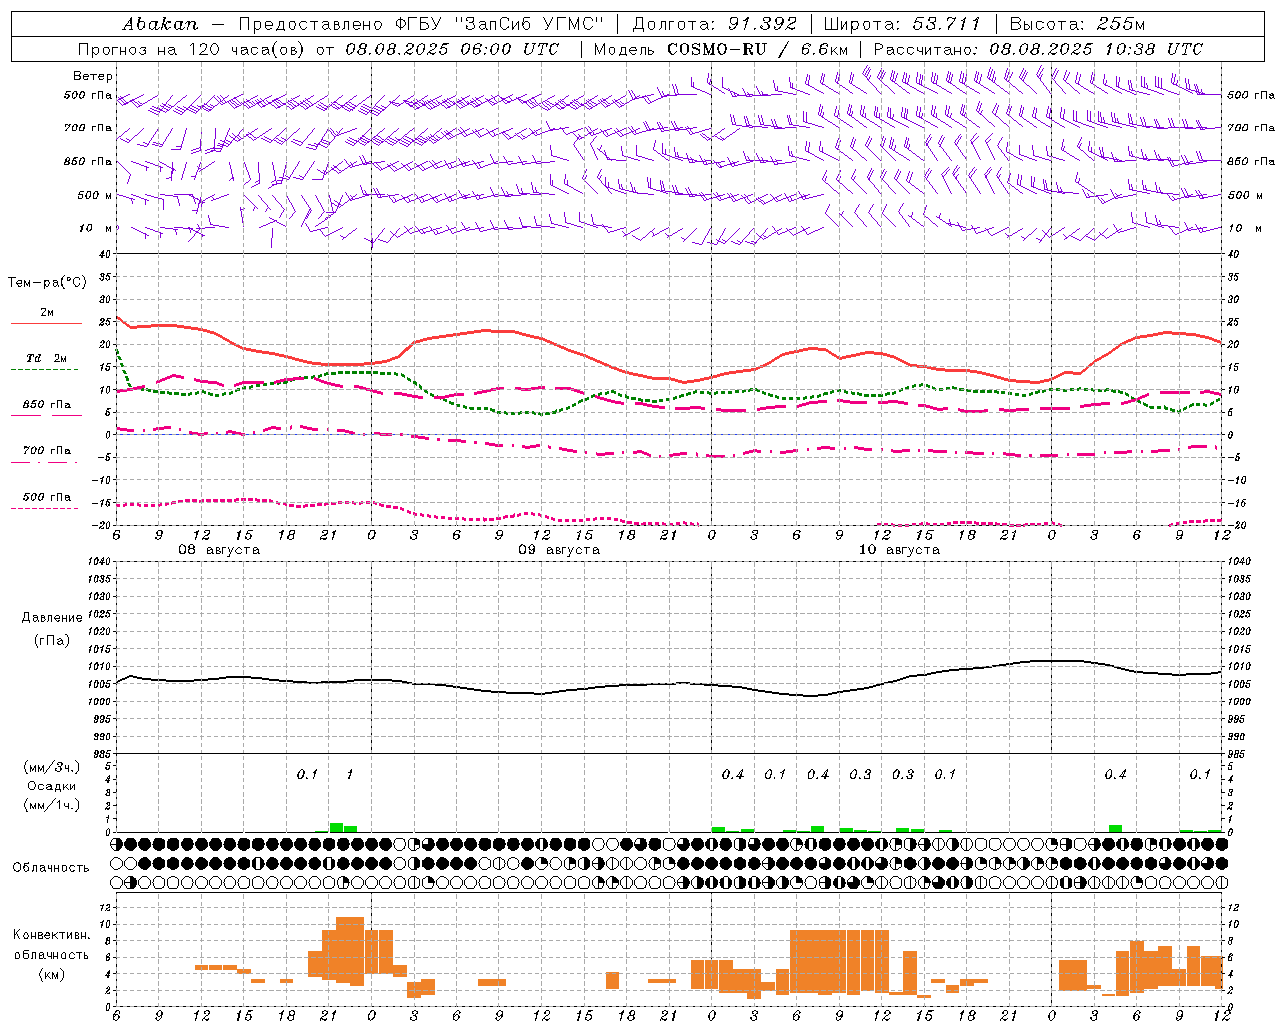Click the 'Высота: 255м' elevation value
Image resolution: width=1280 pixels, height=1024 pixels.
tap(1077, 24)
